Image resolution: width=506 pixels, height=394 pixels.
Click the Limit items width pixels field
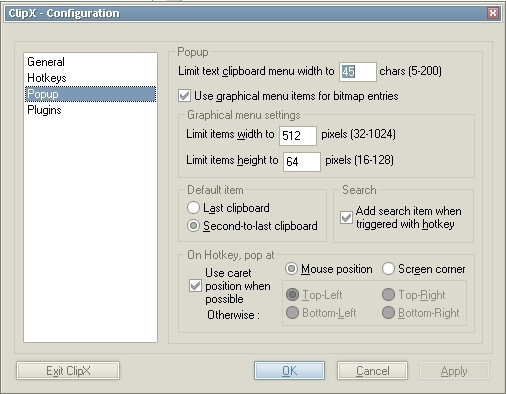298,135
